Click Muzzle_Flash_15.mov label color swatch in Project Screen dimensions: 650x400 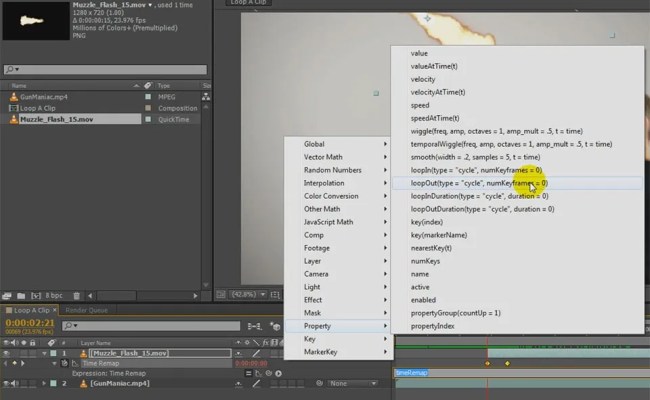point(148,119)
